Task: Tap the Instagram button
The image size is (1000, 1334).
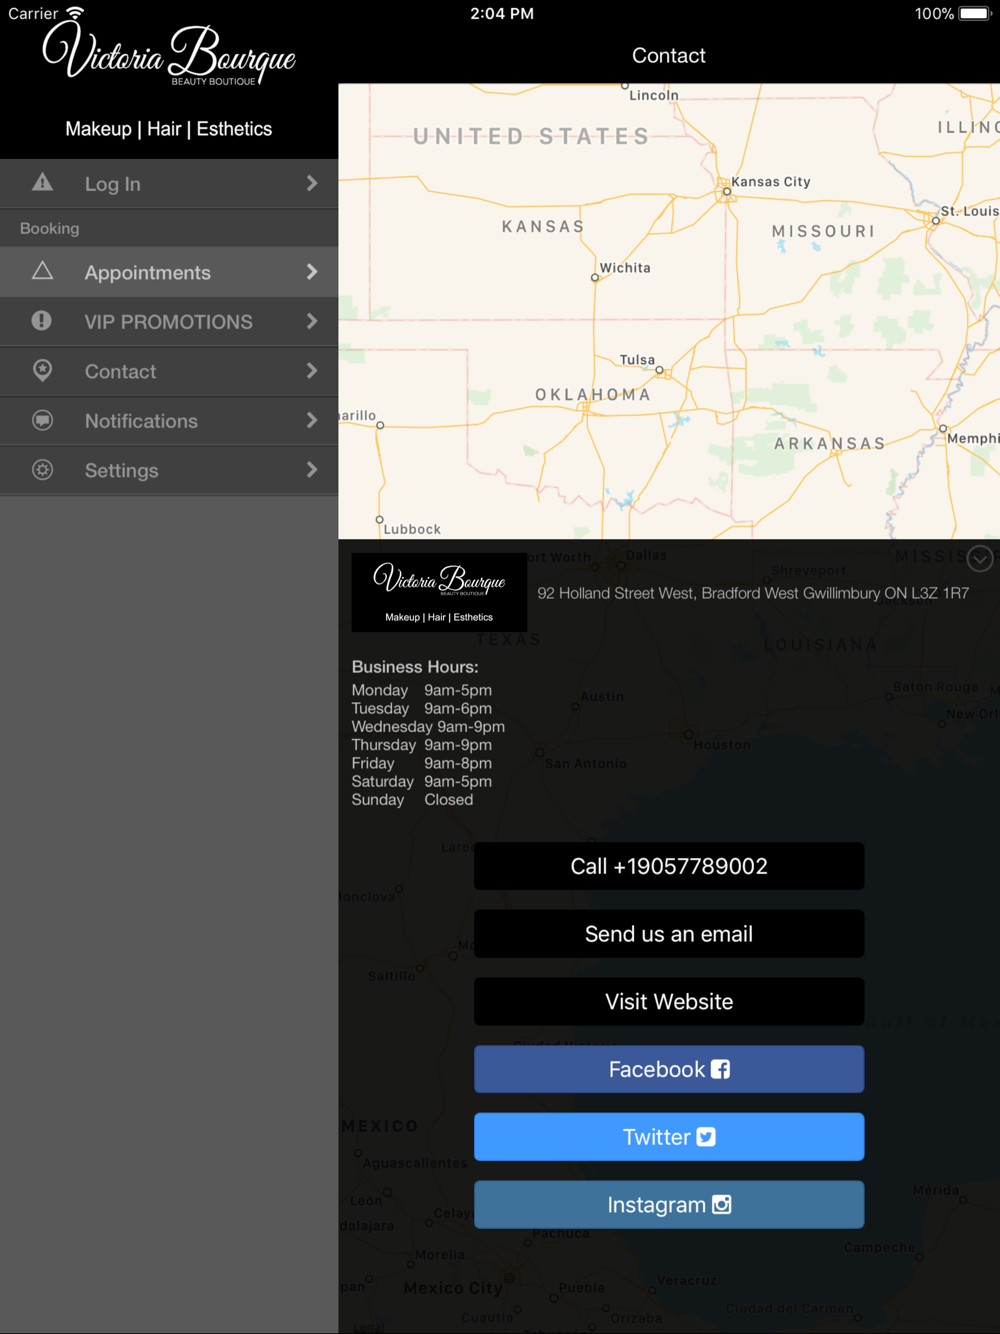Action: (669, 1205)
